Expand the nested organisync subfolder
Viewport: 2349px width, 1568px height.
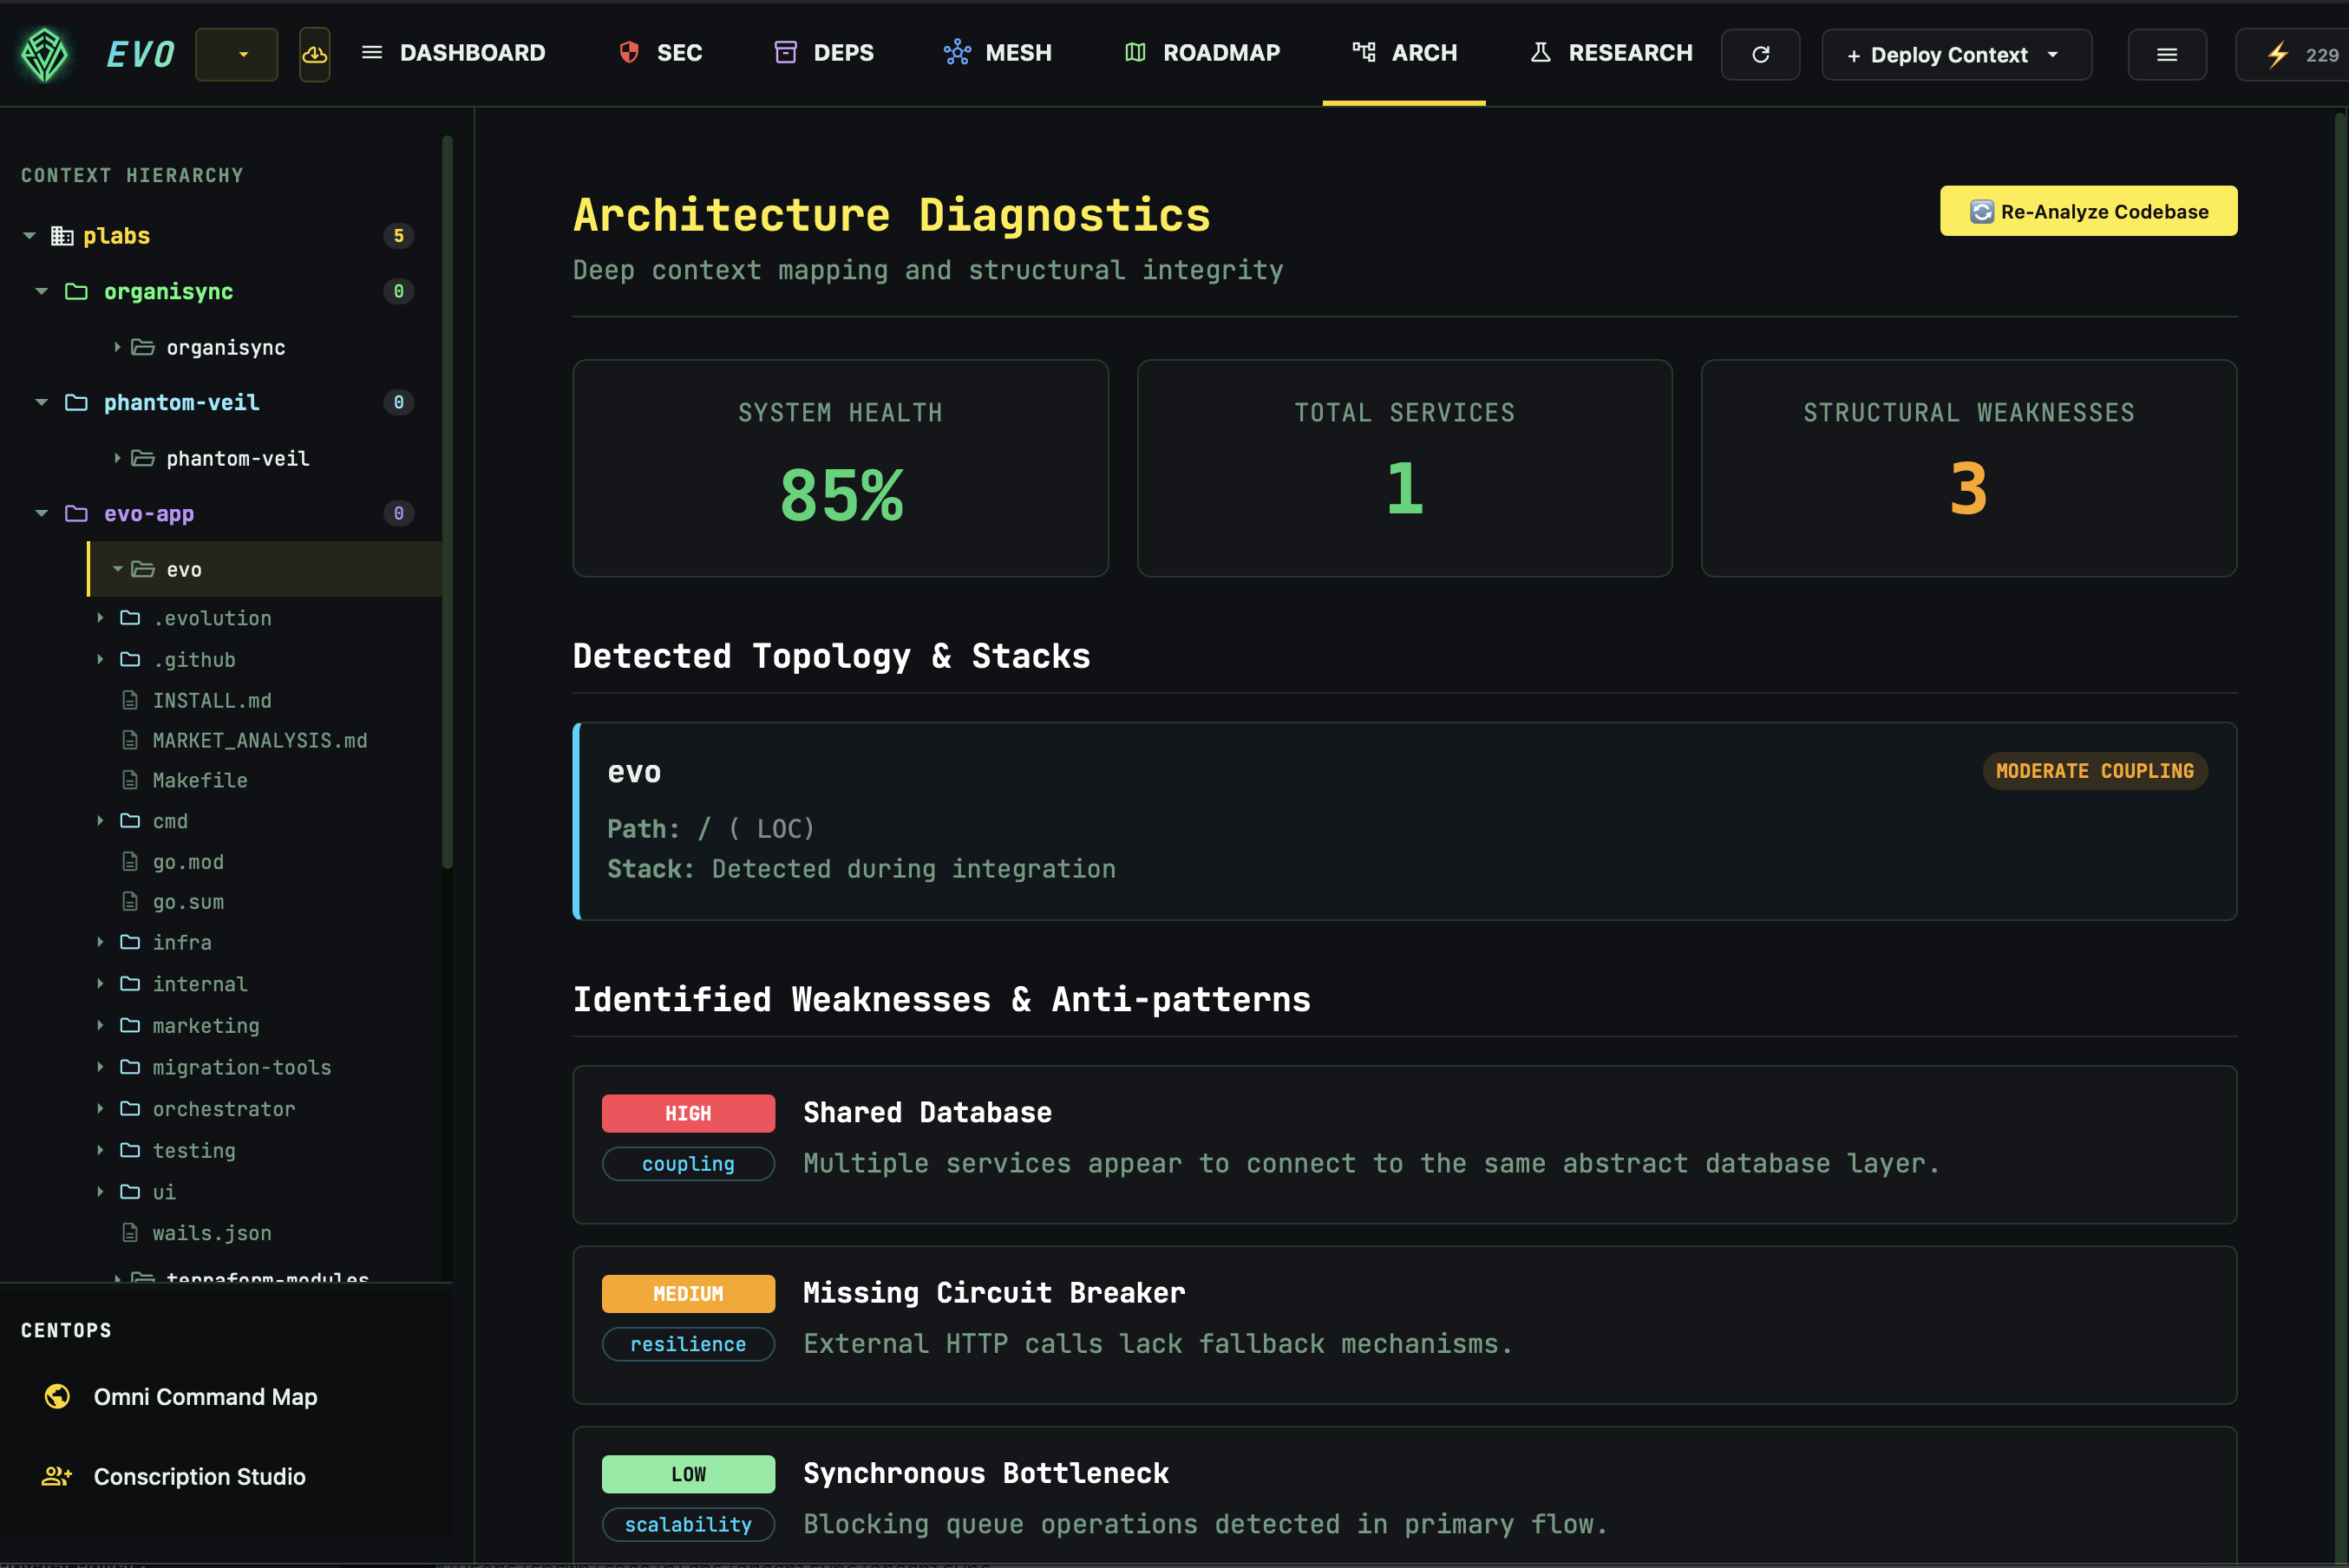click(117, 347)
